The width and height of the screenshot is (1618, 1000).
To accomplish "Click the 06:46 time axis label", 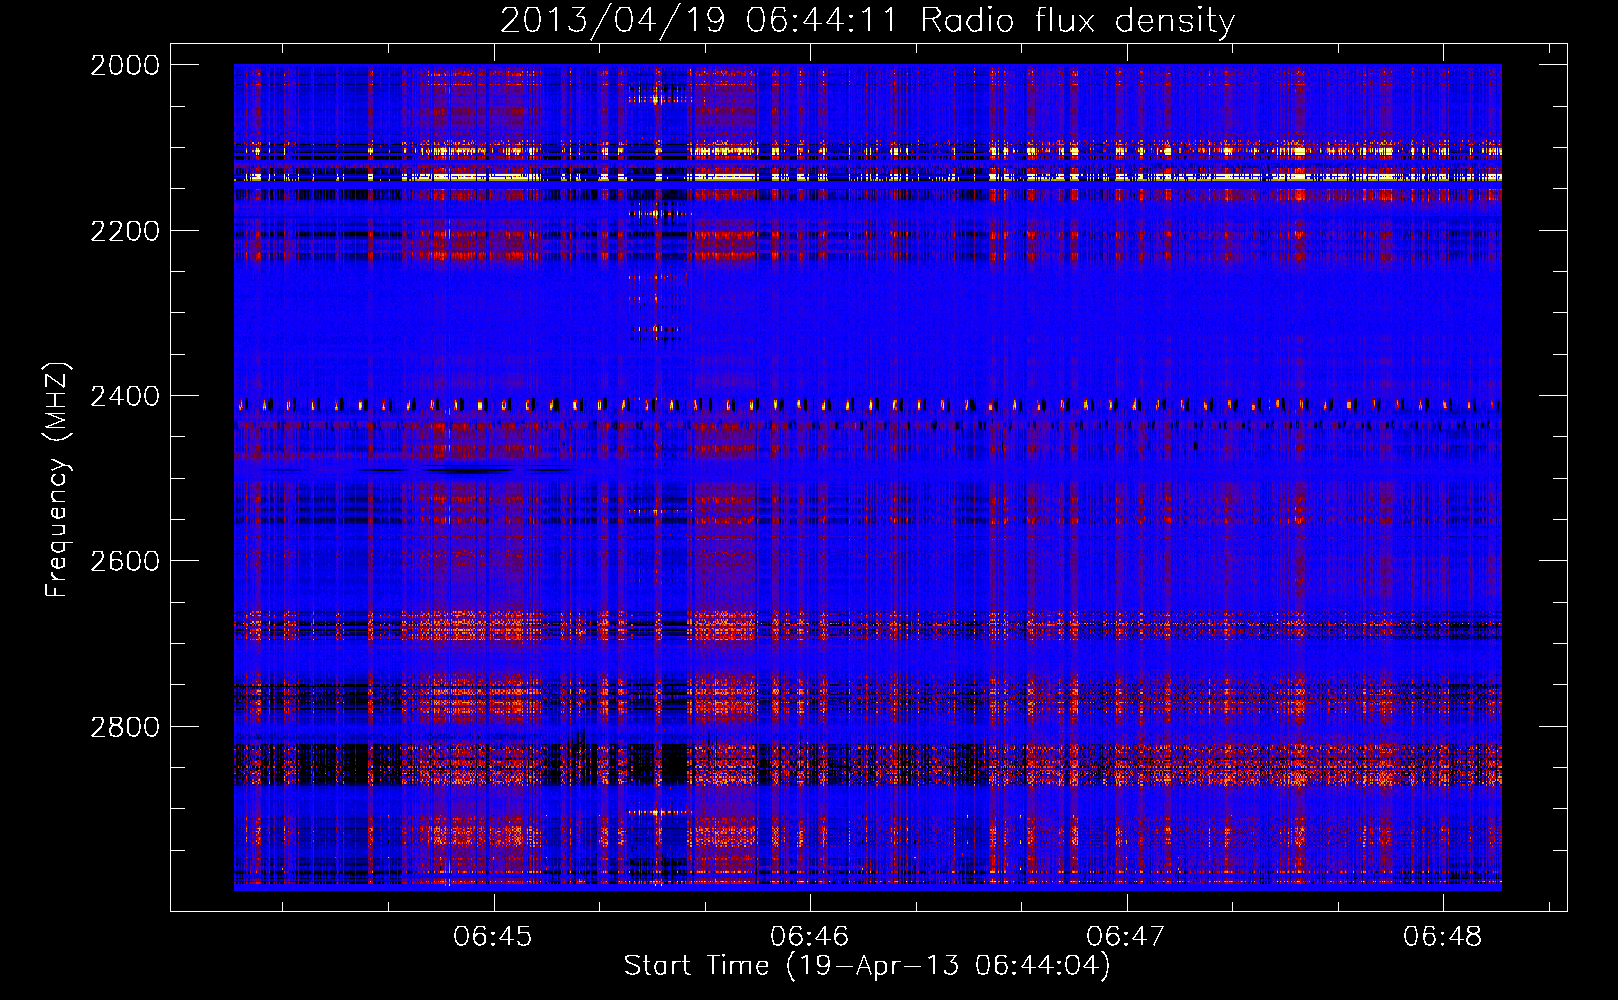I will click(x=809, y=936).
